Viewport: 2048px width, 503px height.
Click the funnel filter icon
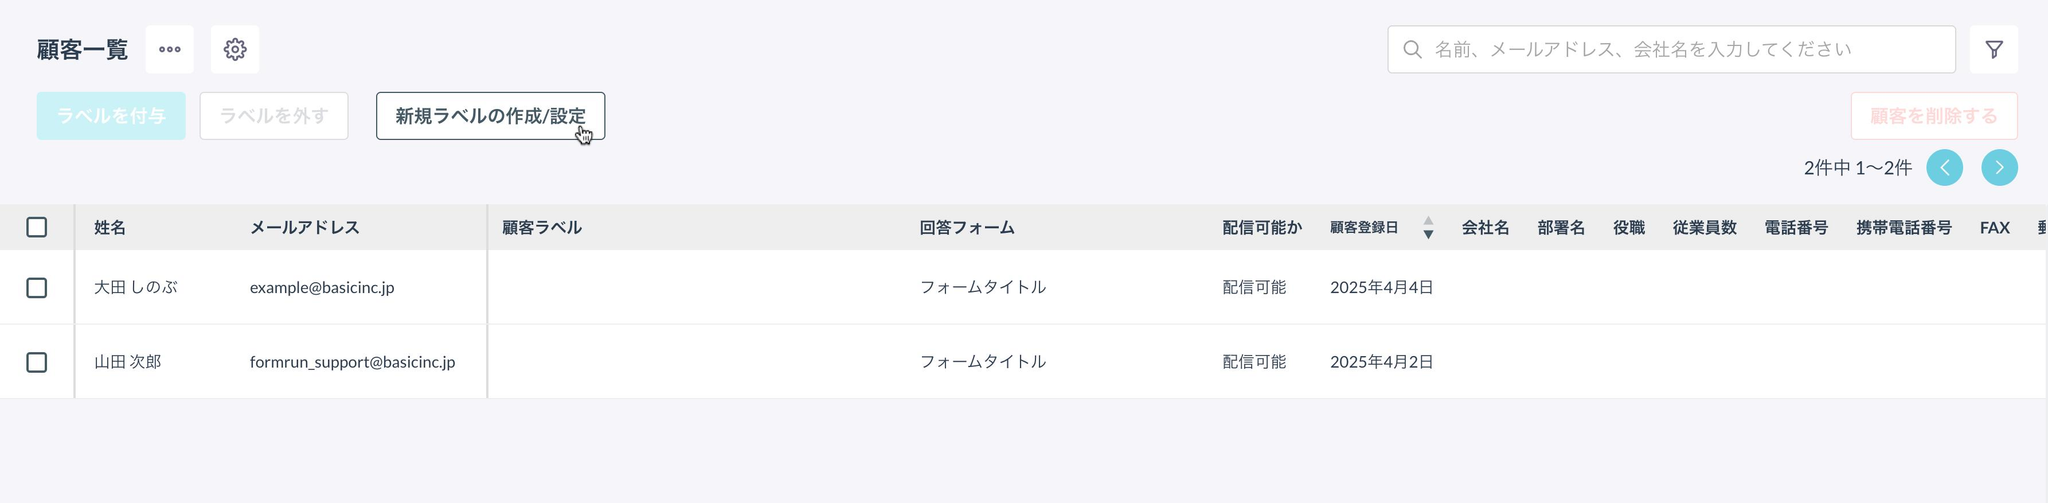coord(1993,49)
